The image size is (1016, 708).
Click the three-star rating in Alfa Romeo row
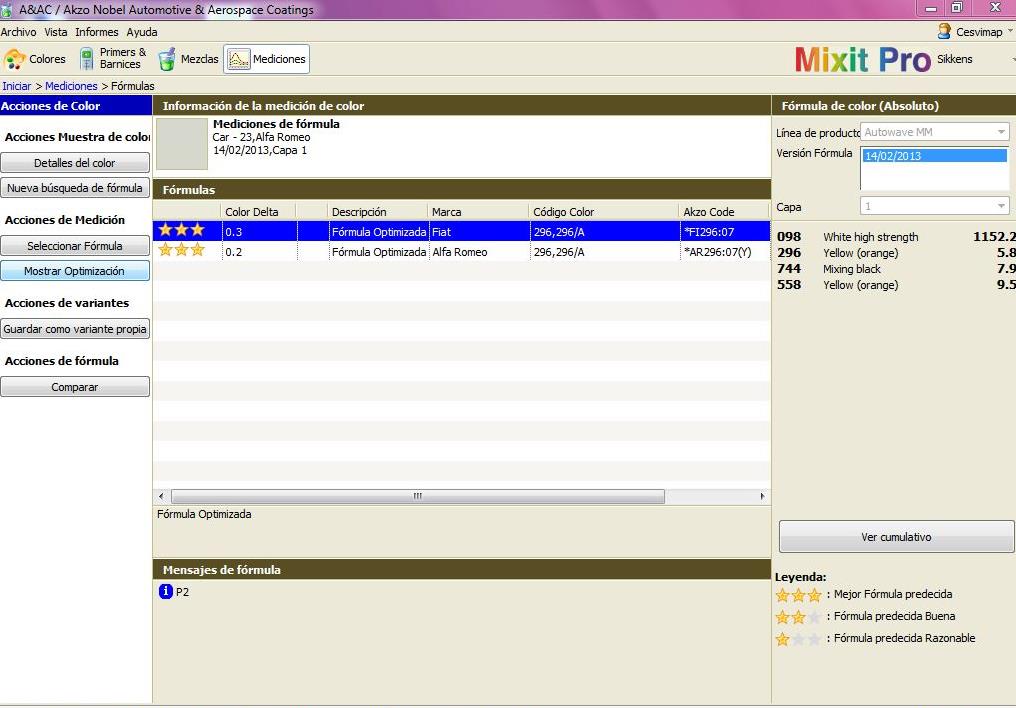181,250
